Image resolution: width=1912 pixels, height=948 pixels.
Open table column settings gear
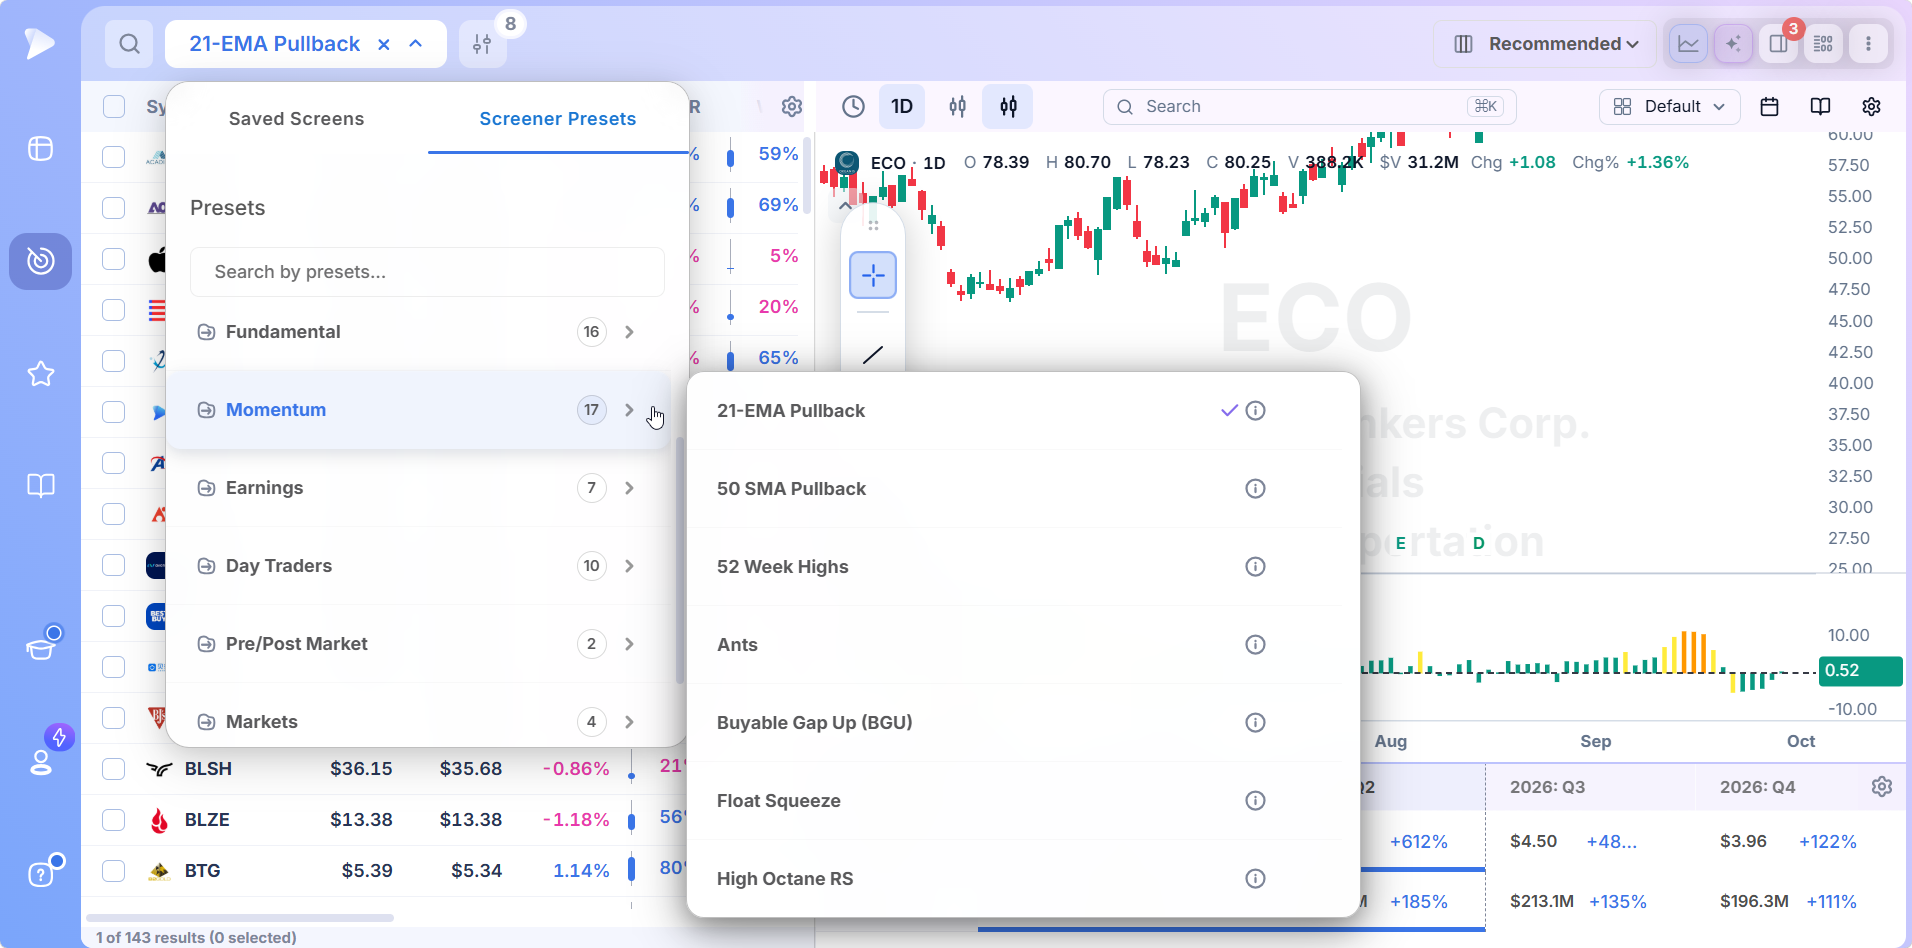click(x=792, y=107)
